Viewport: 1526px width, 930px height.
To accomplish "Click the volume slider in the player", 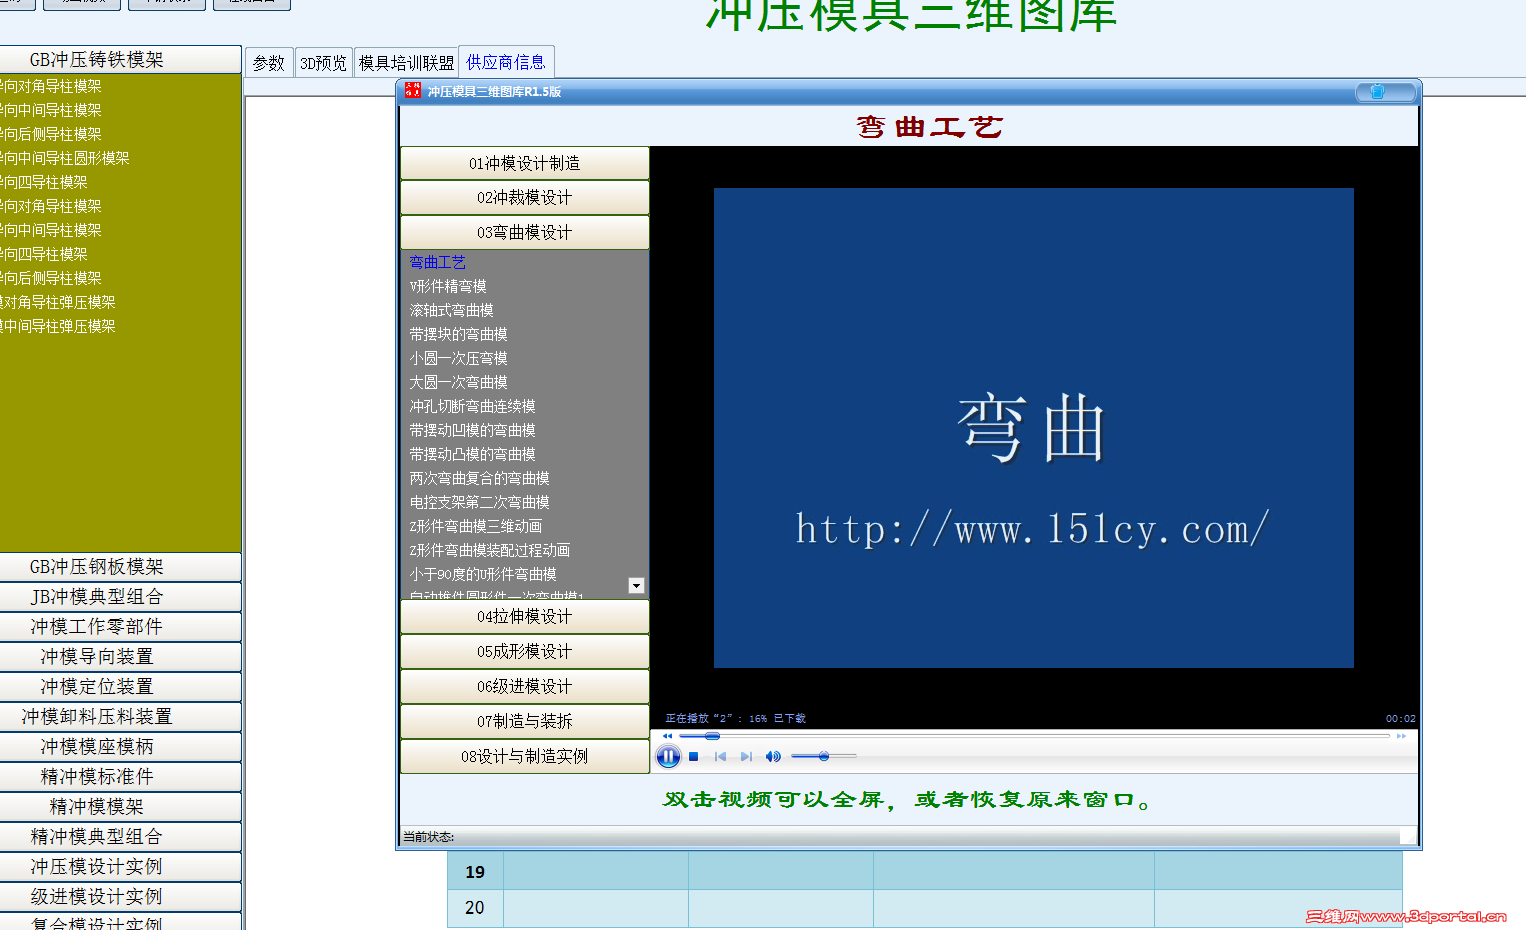I will coord(824,757).
